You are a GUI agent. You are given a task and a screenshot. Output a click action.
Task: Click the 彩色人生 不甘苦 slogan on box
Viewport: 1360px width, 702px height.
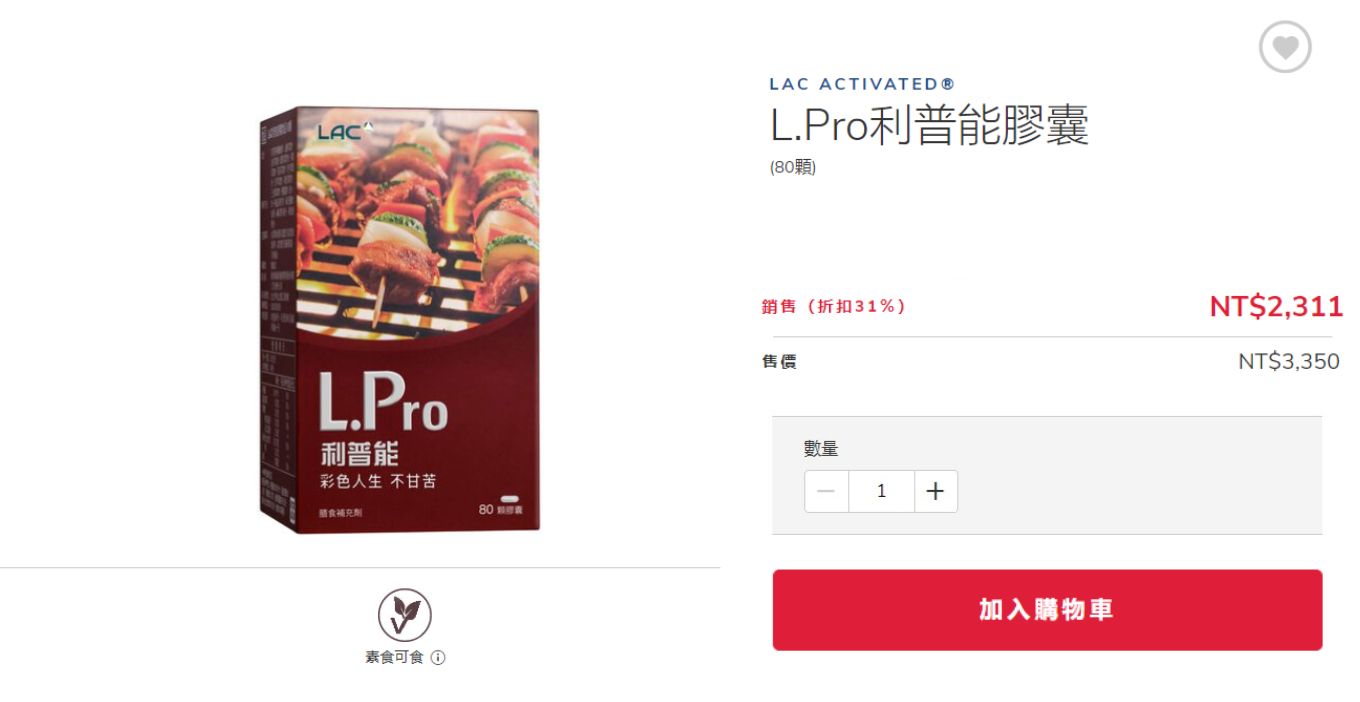click(x=378, y=481)
